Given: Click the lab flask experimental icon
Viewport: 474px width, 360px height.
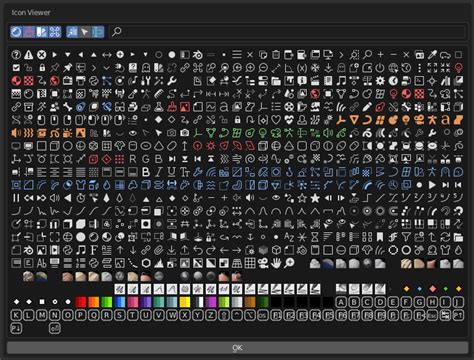Looking at the screenshot, I should pyautogui.click(x=159, y=107).
